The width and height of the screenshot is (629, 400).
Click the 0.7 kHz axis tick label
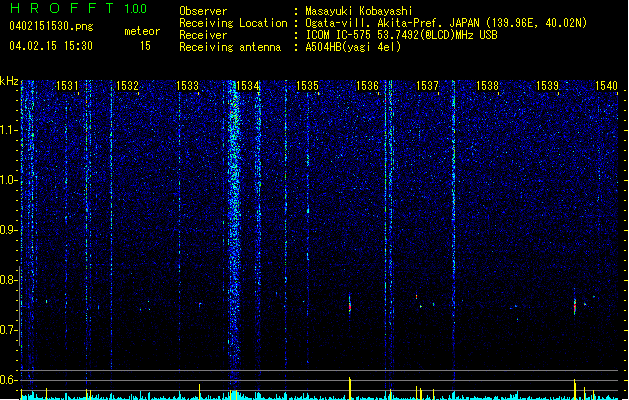[9, 330]
